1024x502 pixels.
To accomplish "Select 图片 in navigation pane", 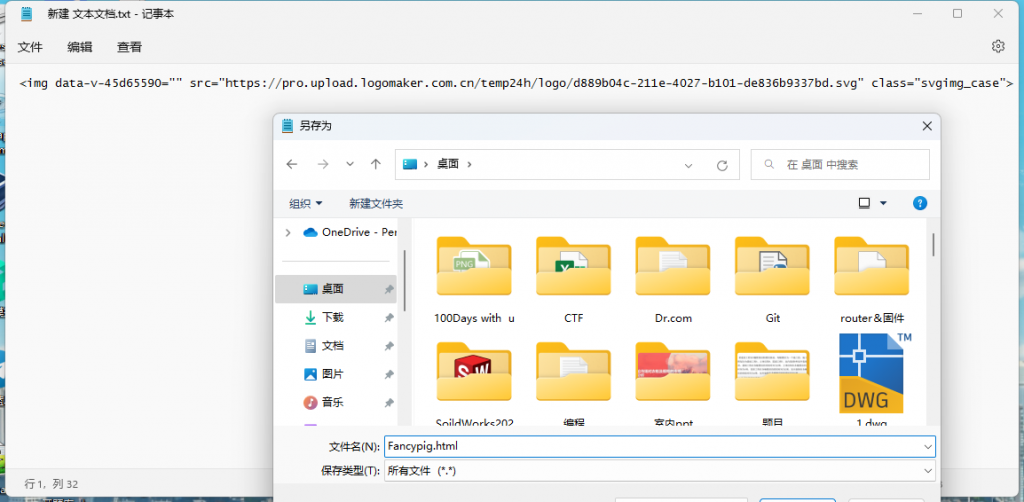I will pyautogui.click(x=324, y=374).
